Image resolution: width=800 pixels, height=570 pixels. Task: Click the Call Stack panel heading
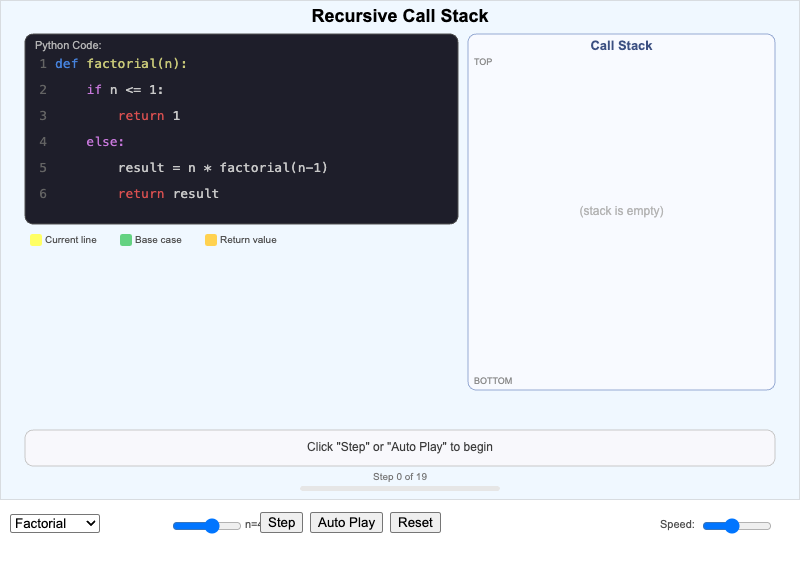(621, 46)
